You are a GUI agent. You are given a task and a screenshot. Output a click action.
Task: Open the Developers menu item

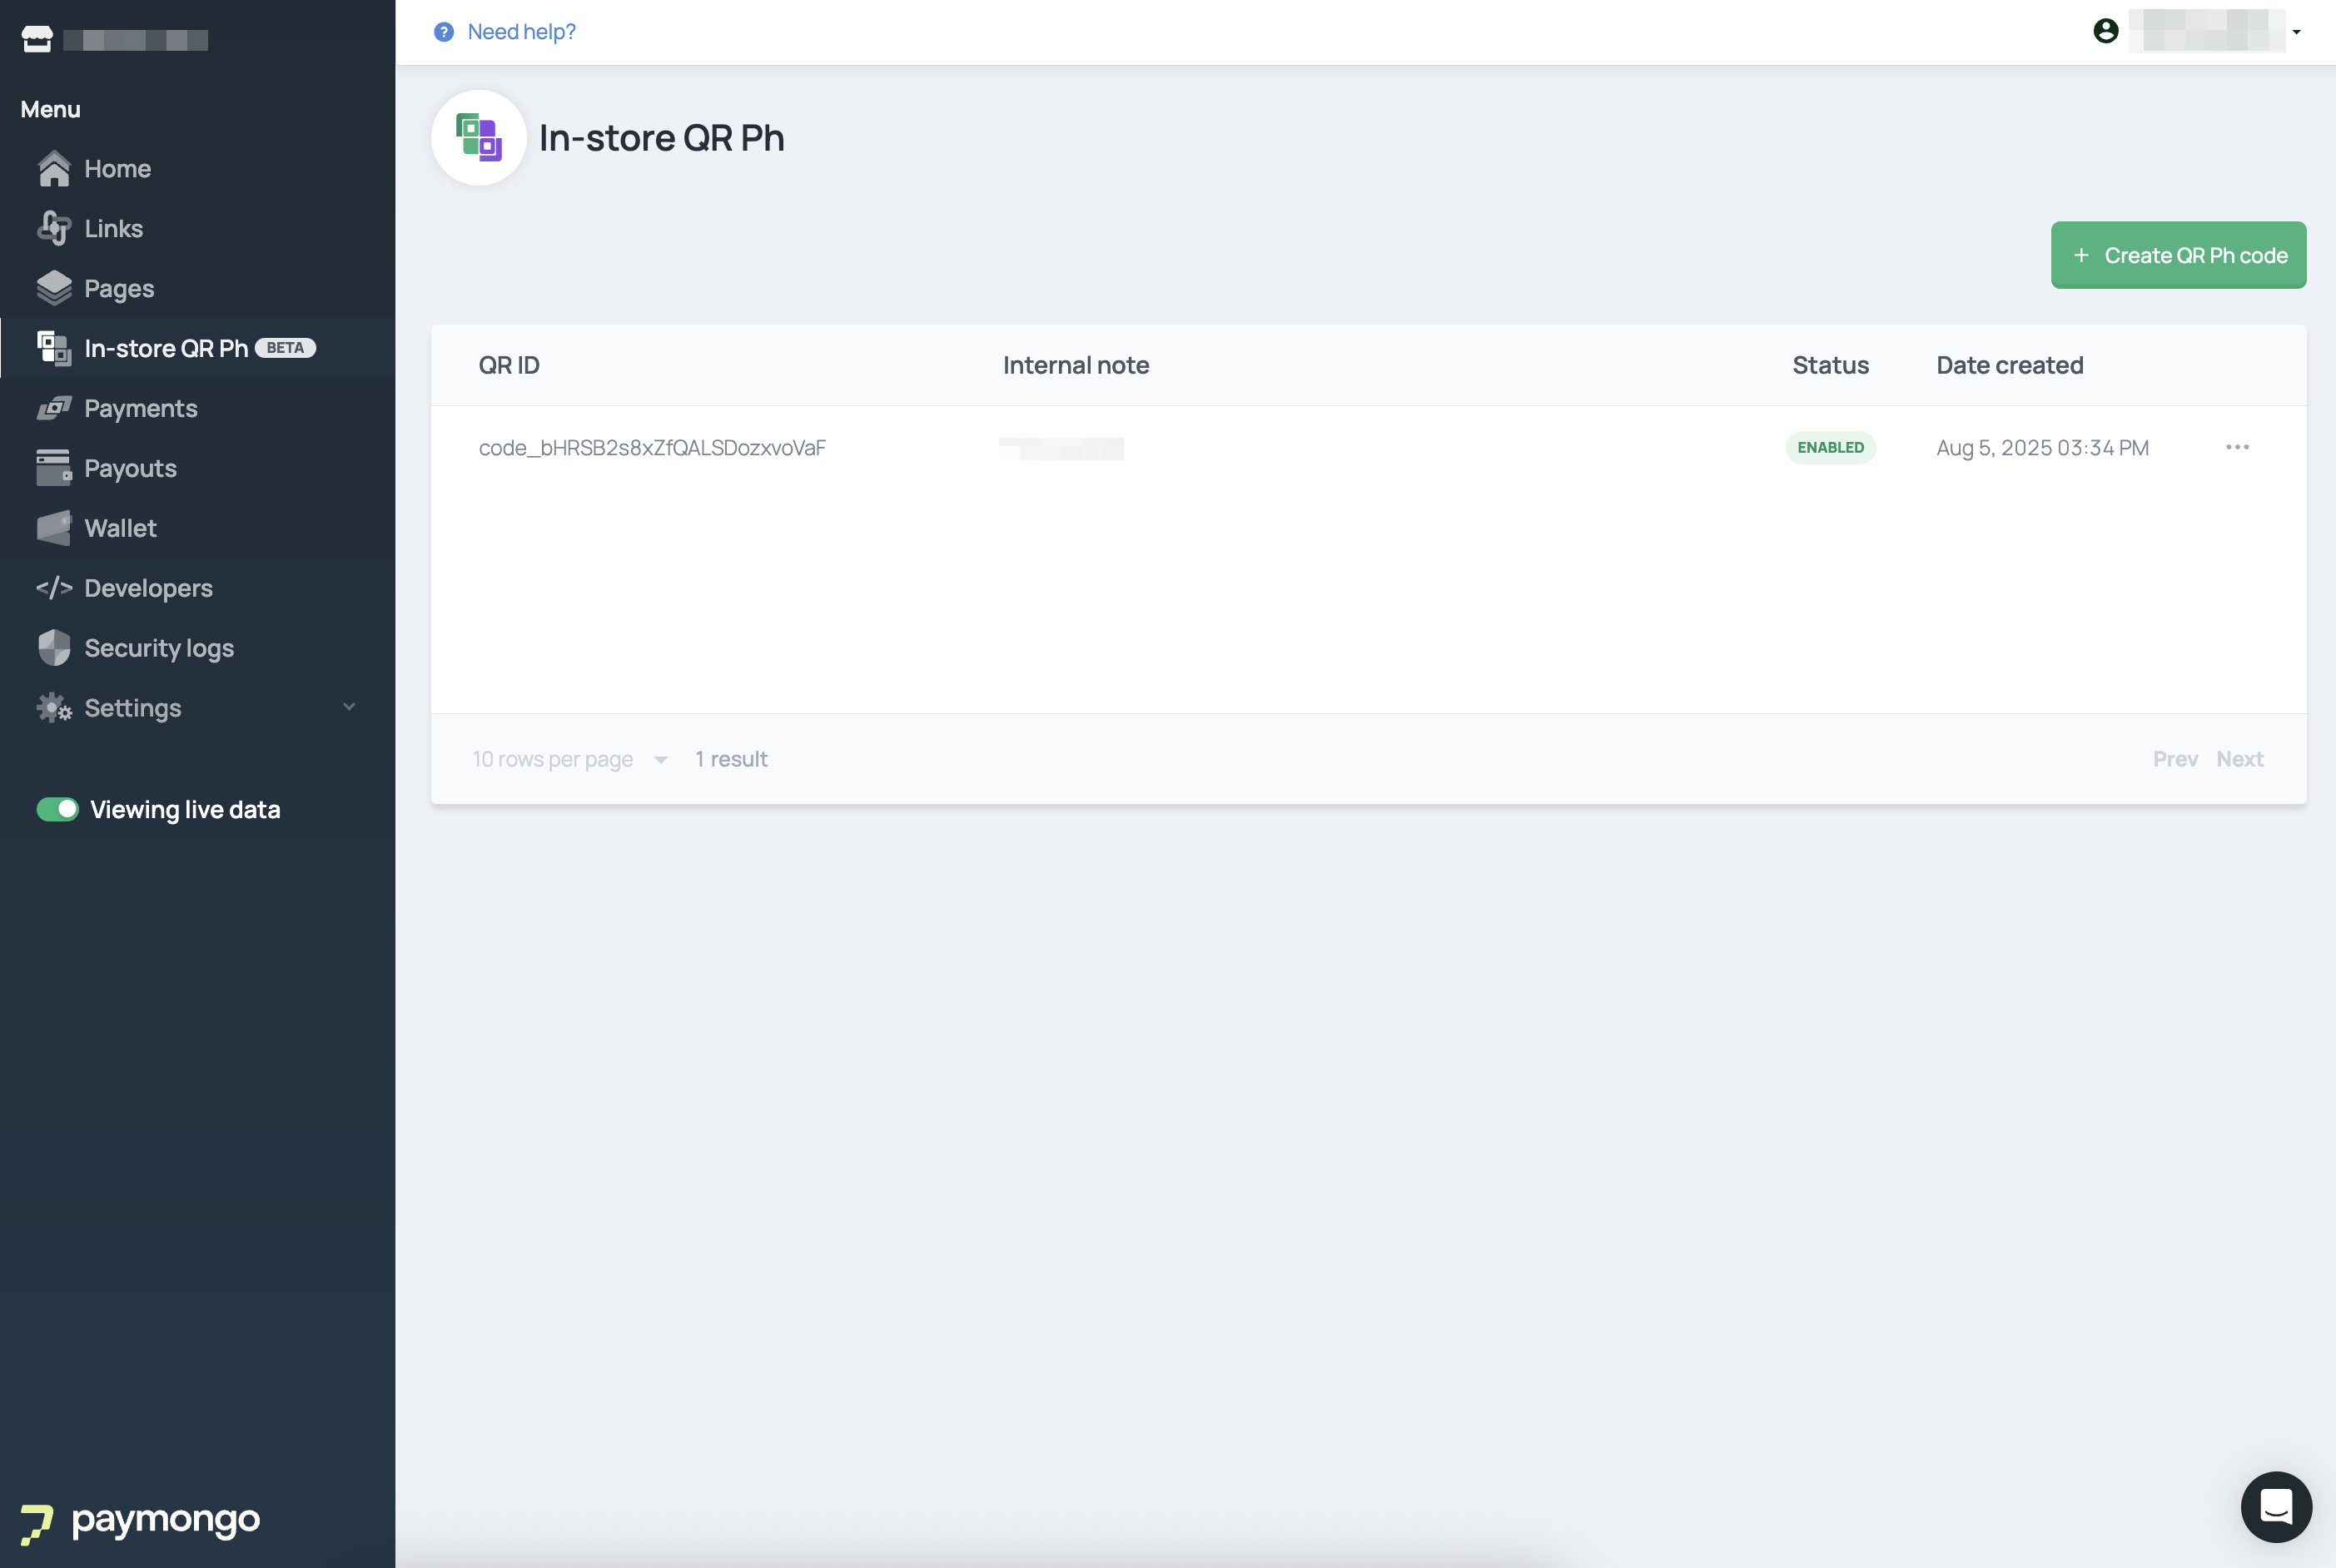point(198,588)
